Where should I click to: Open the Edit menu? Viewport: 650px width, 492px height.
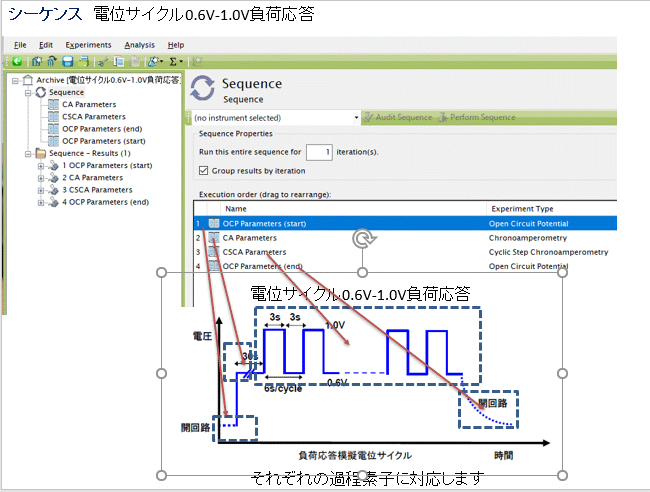(46, 45)
